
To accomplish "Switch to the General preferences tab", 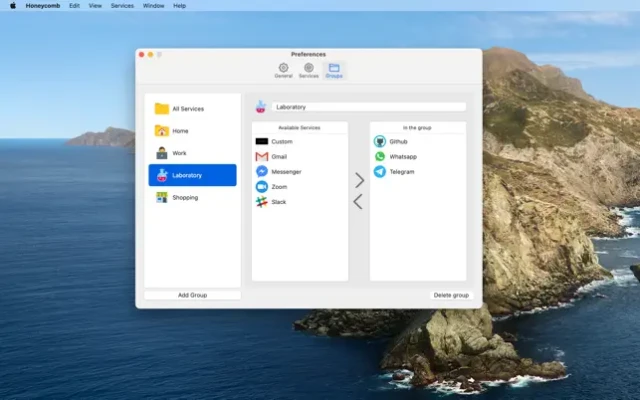I will [283, 70].
